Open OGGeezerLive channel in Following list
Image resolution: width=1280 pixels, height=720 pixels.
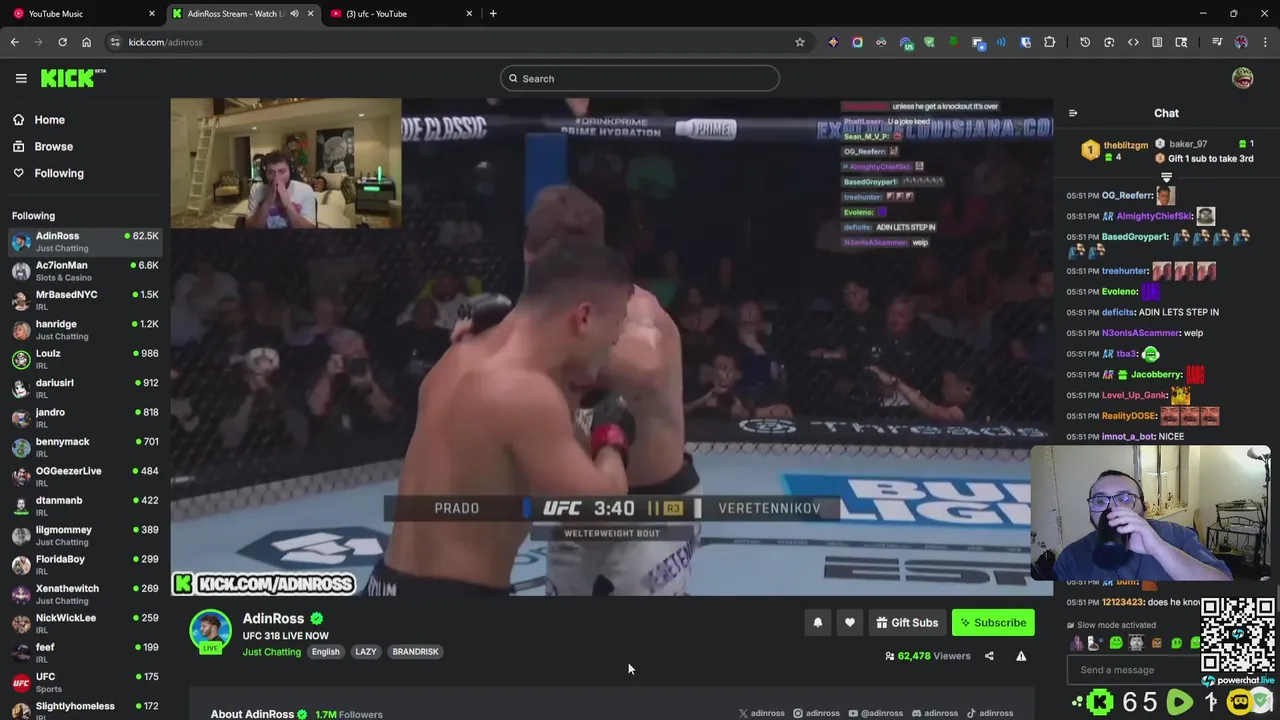(85, 476)
